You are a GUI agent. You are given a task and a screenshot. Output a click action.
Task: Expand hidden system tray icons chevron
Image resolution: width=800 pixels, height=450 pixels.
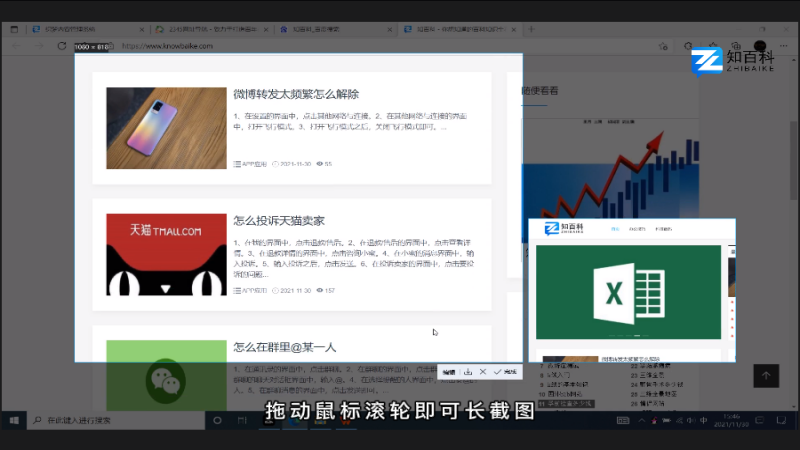click(641, 420)
